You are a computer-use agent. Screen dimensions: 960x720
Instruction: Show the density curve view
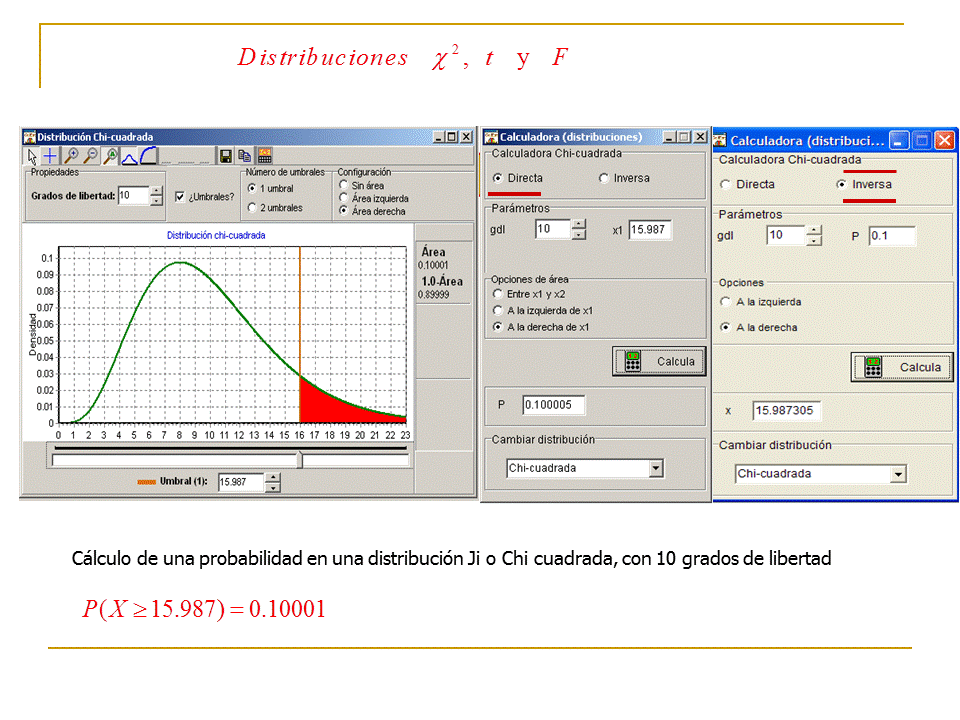pyautogui.click(x=129, y=156)
